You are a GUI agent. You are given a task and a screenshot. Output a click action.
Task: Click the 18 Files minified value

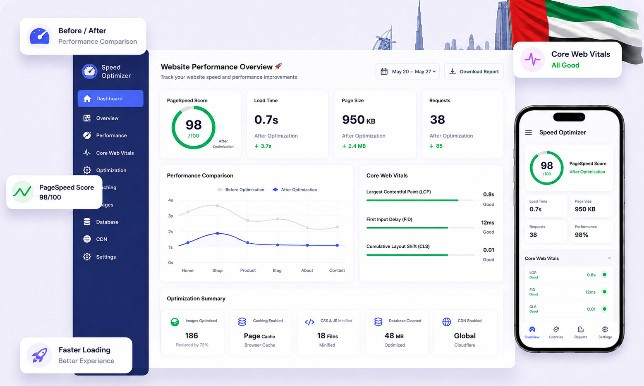coord(327,335)
